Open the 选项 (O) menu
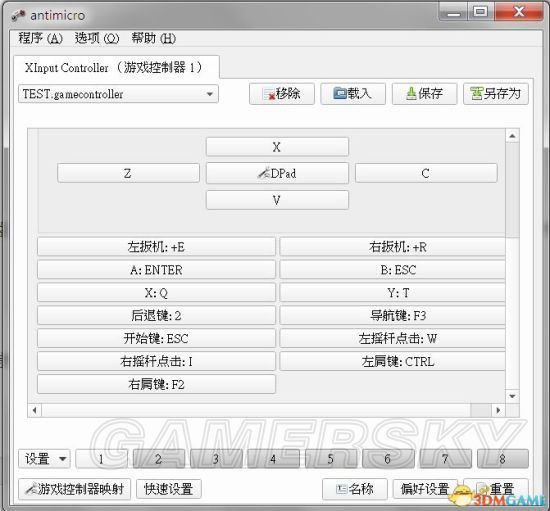The height and width of the screenshot is (511, 550). tap(97, 38)
